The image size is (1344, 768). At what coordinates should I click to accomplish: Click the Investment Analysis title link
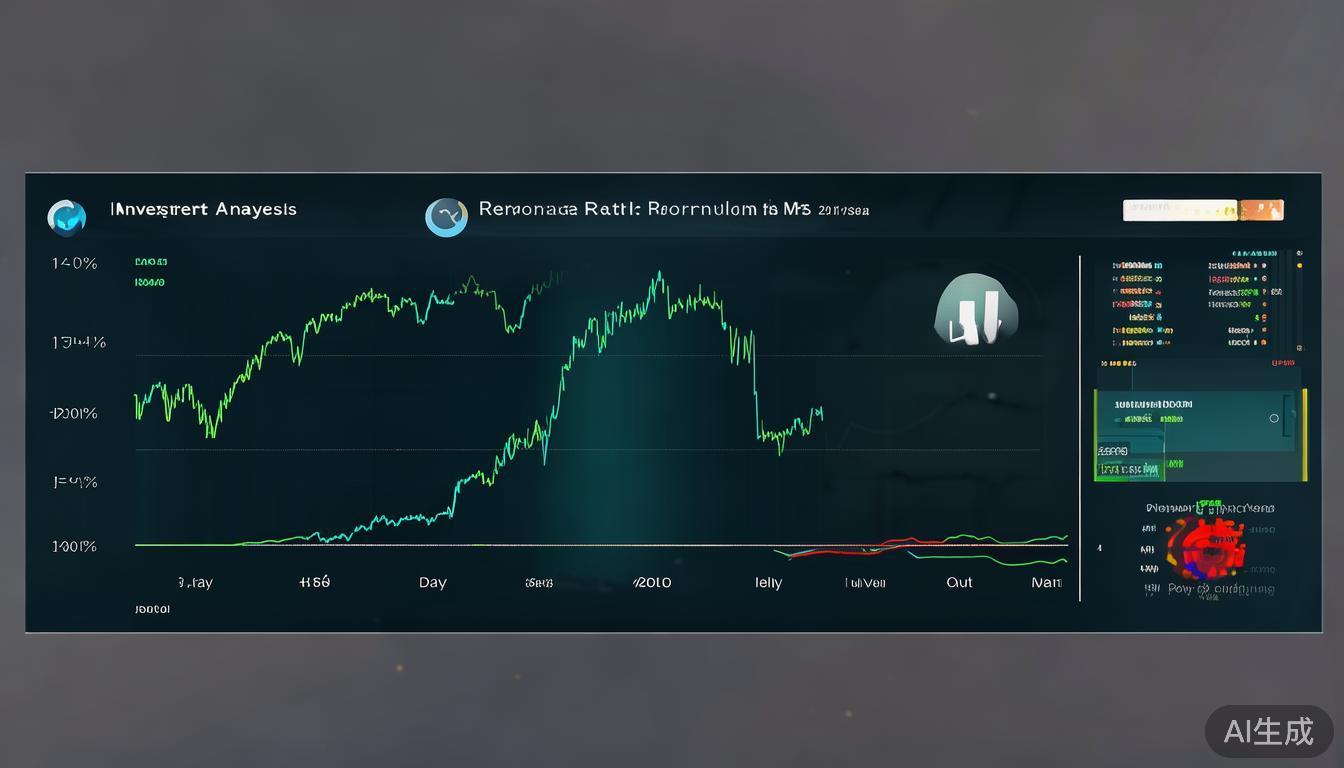coord(203,209)
